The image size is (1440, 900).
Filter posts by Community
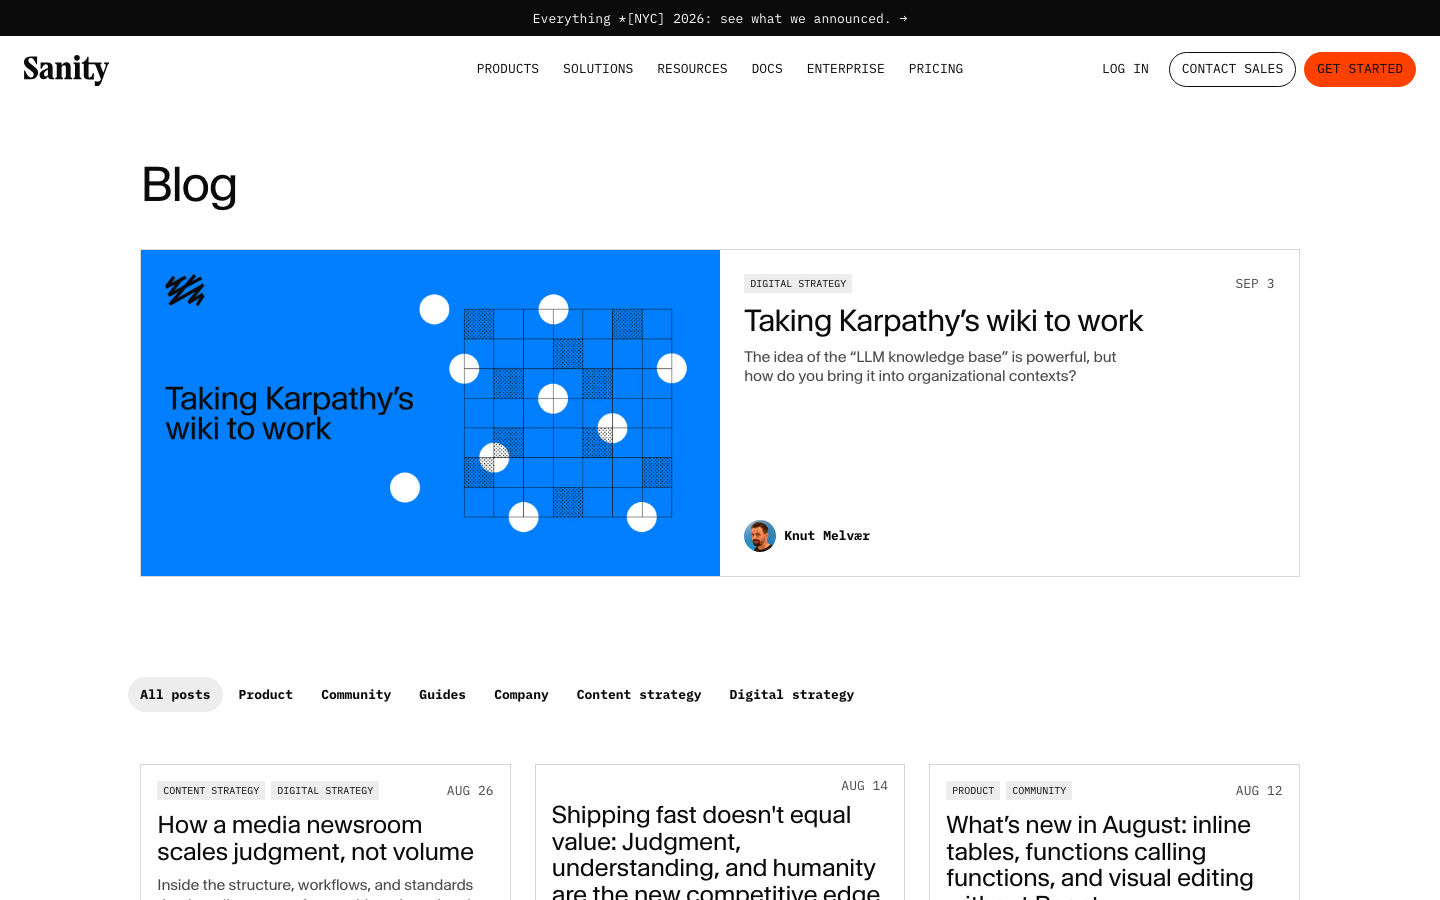point(356,694)
